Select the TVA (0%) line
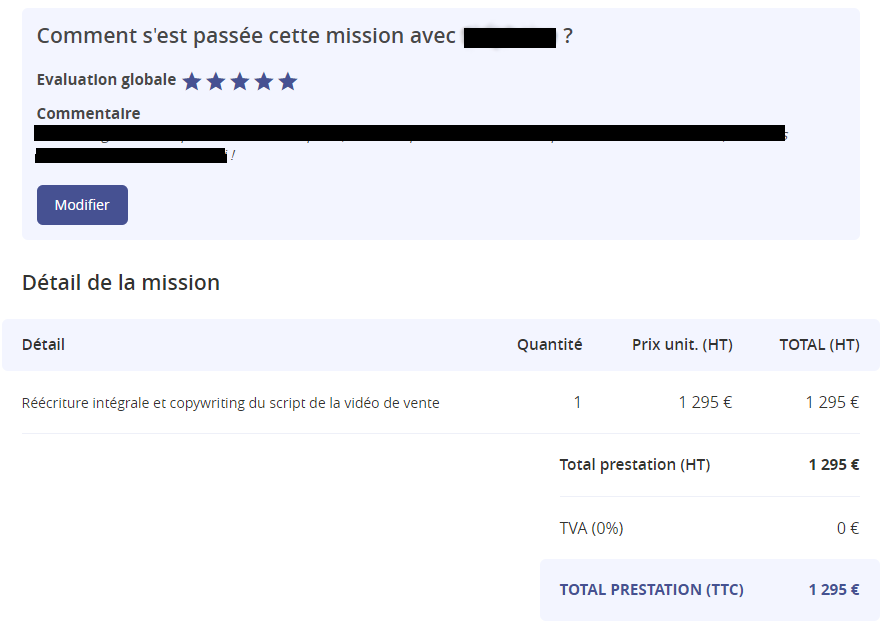The height and width of the screenshot is (631, 885). 591,528
